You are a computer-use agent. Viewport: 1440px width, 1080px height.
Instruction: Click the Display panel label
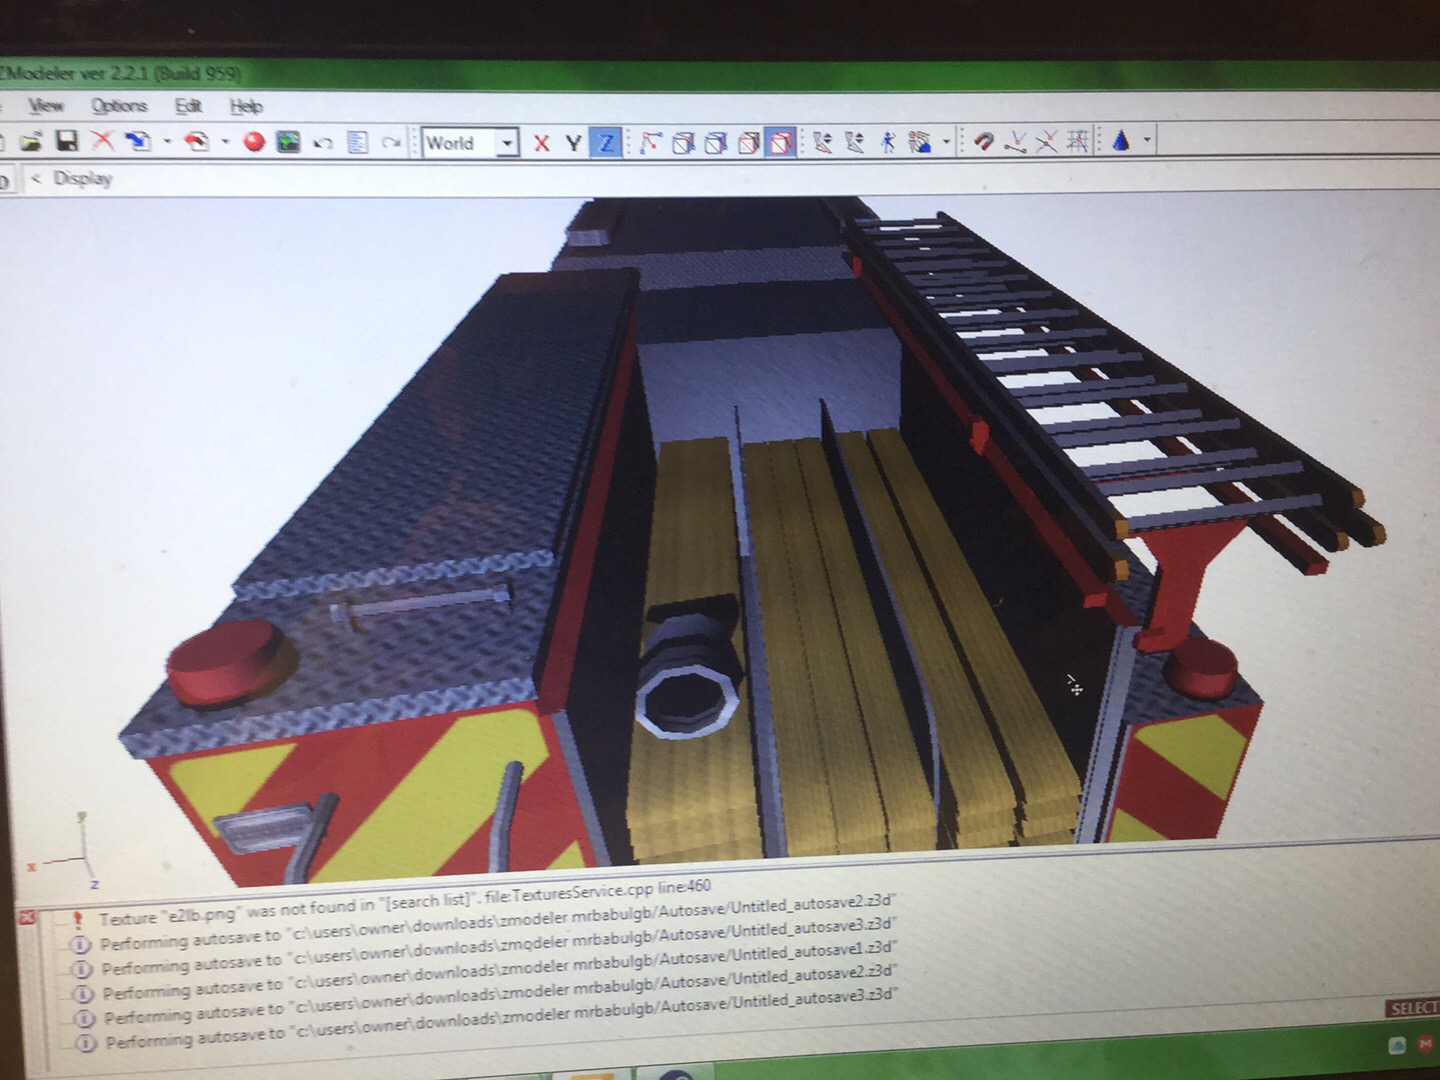click(83, 178)
